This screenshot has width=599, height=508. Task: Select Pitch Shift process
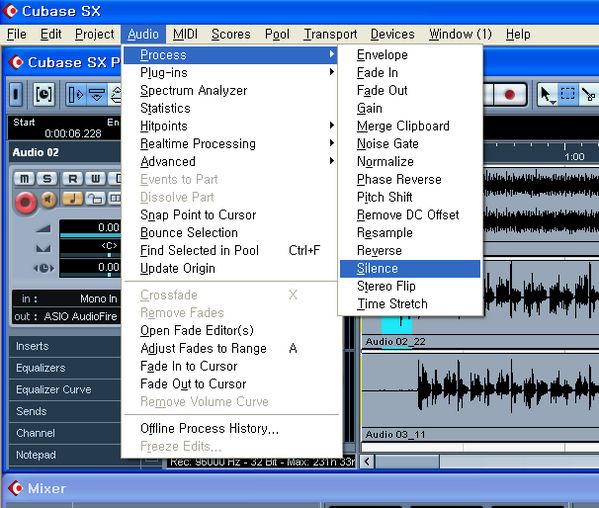pos(410,197)
